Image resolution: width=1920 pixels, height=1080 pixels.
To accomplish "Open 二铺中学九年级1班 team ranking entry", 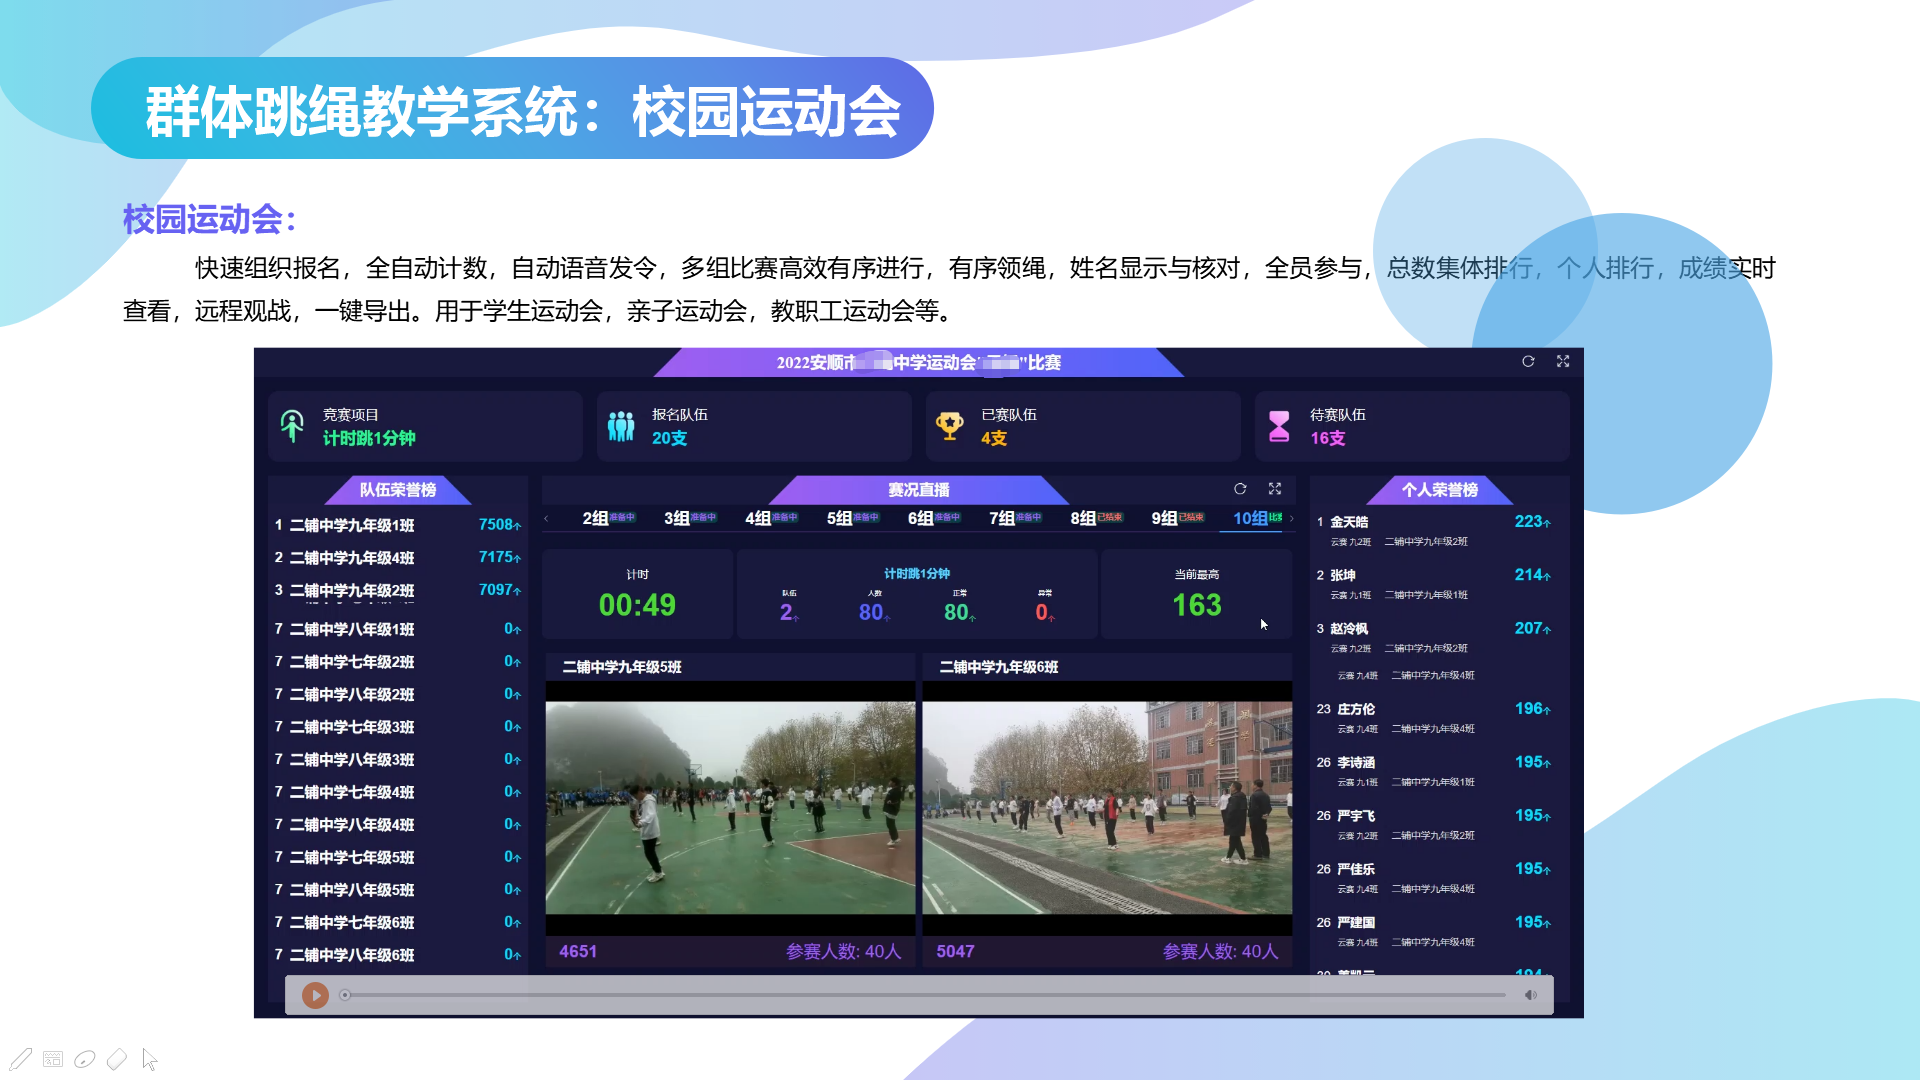I will pos(352,525).
